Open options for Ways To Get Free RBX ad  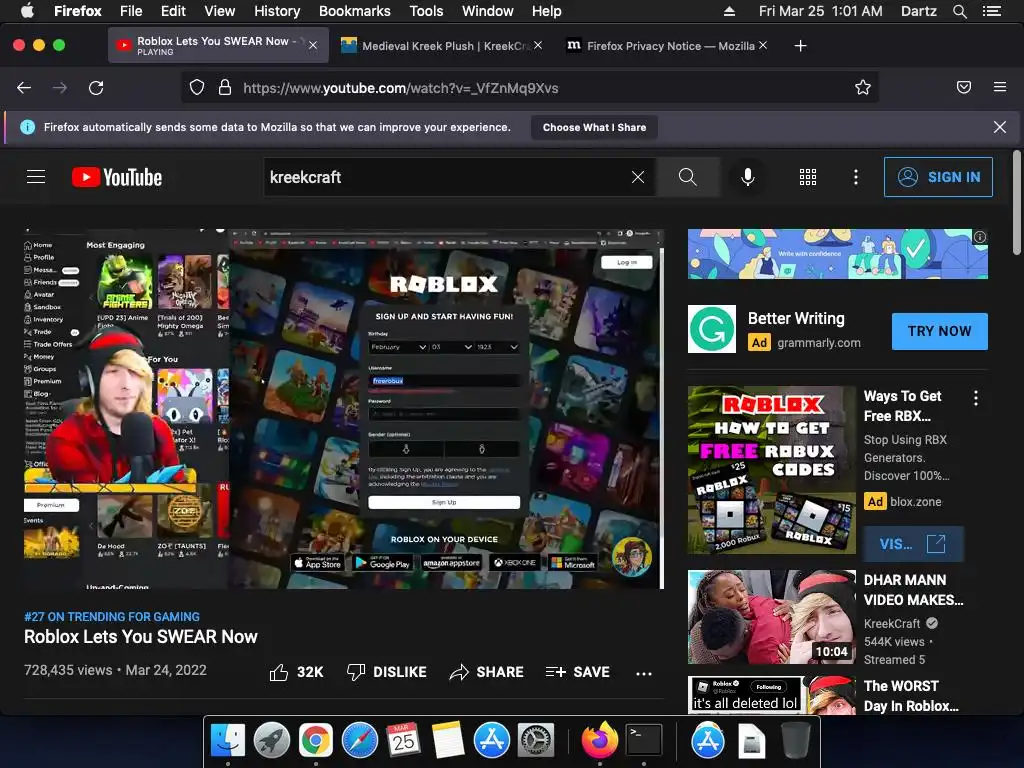(x=976, y=398)
